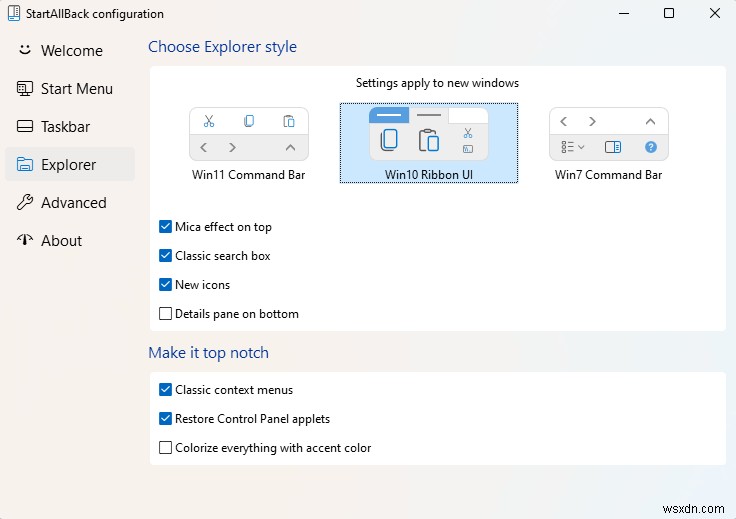Screen dimensions: 736x519
Task: Open the Explorer section
Action: click(69, 165)
